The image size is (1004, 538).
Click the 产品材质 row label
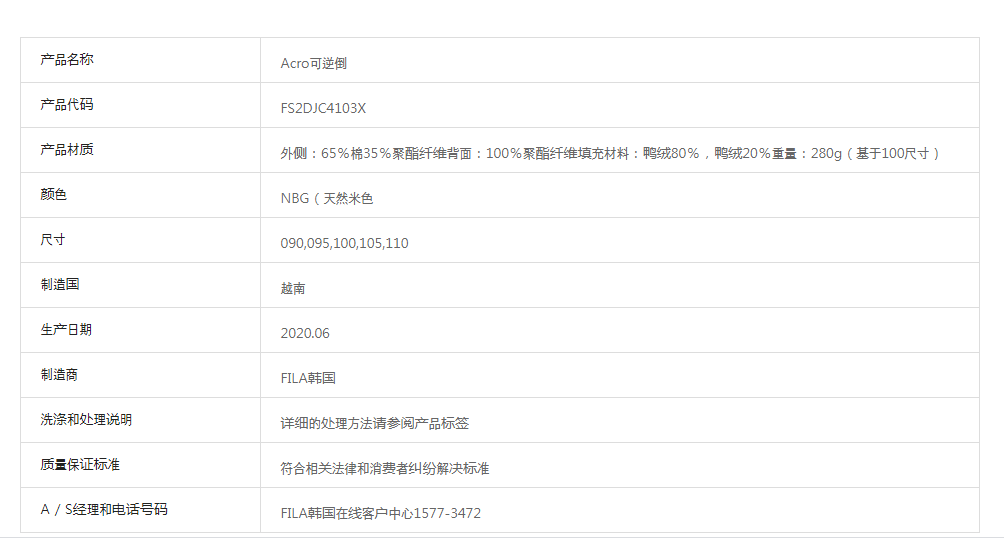(x=67, y=150)
